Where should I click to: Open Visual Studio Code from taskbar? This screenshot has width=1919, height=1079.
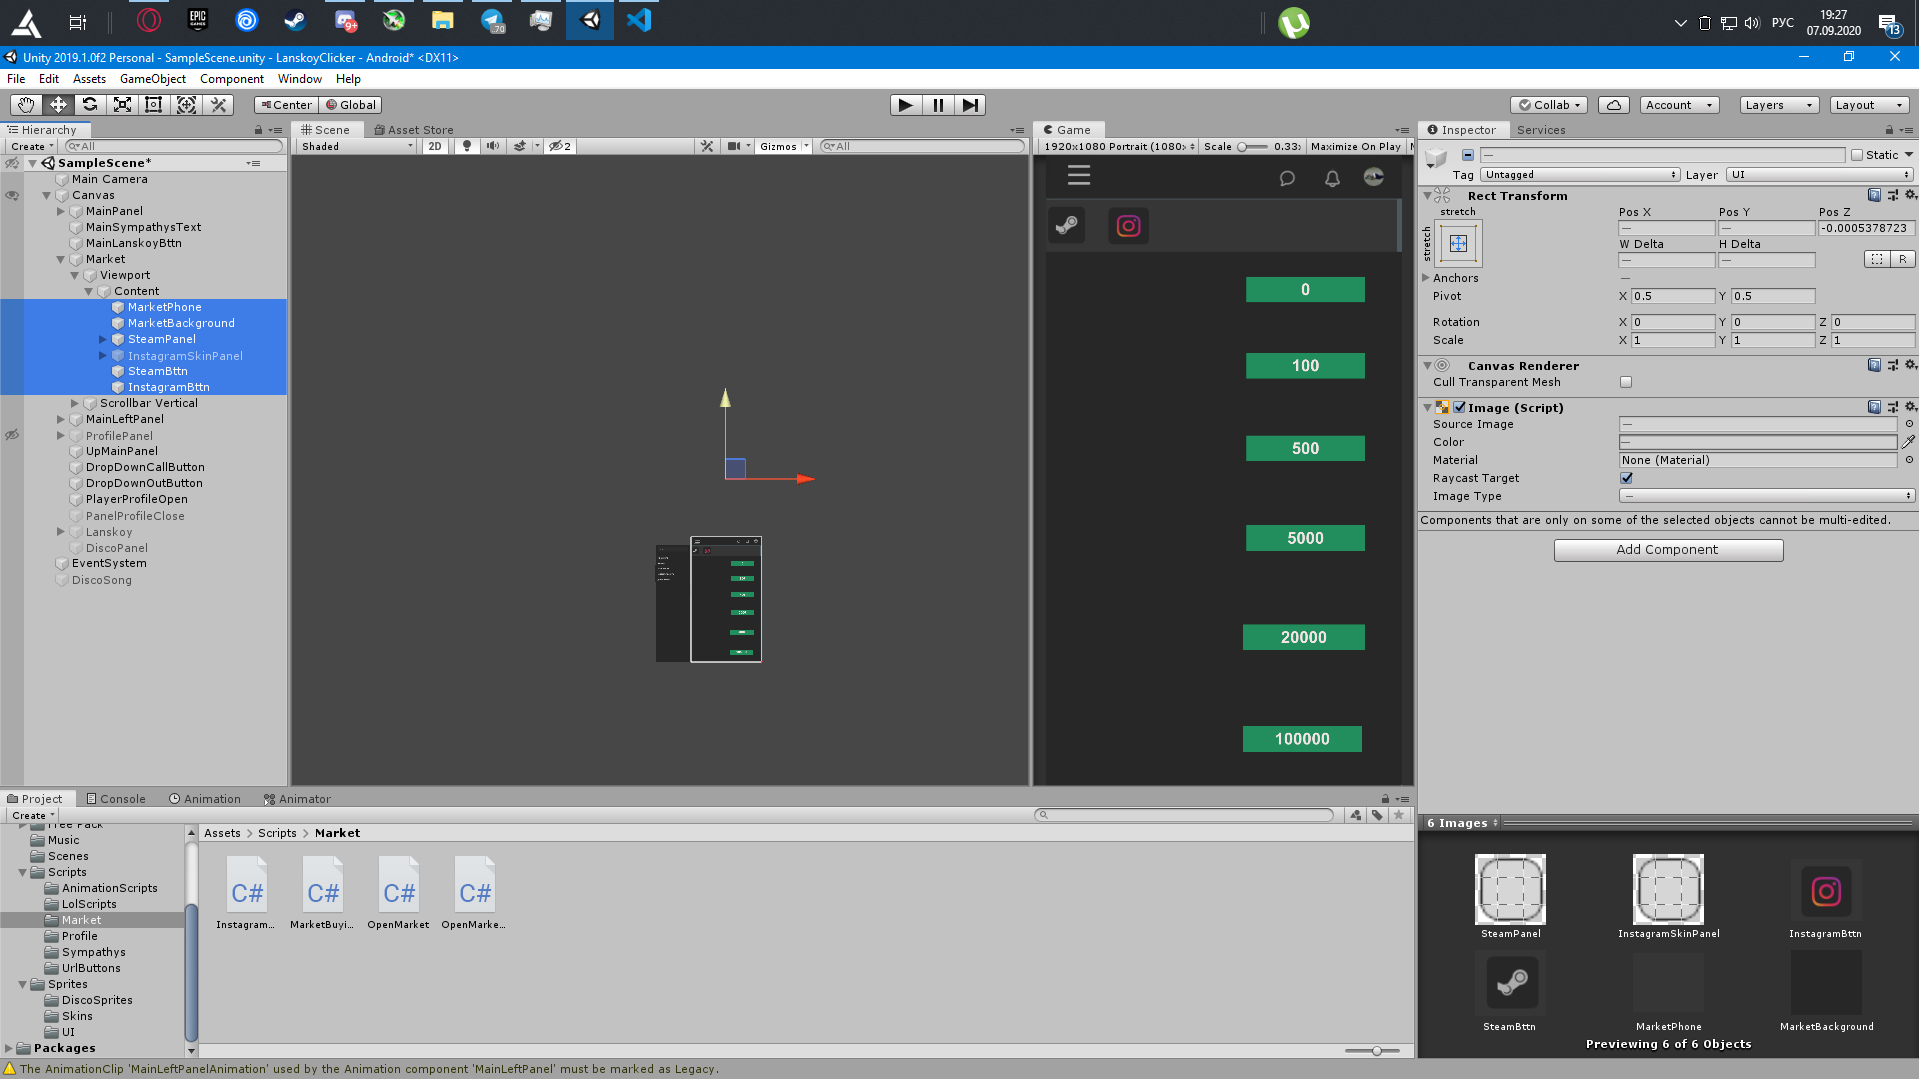(x=639, y=20)
